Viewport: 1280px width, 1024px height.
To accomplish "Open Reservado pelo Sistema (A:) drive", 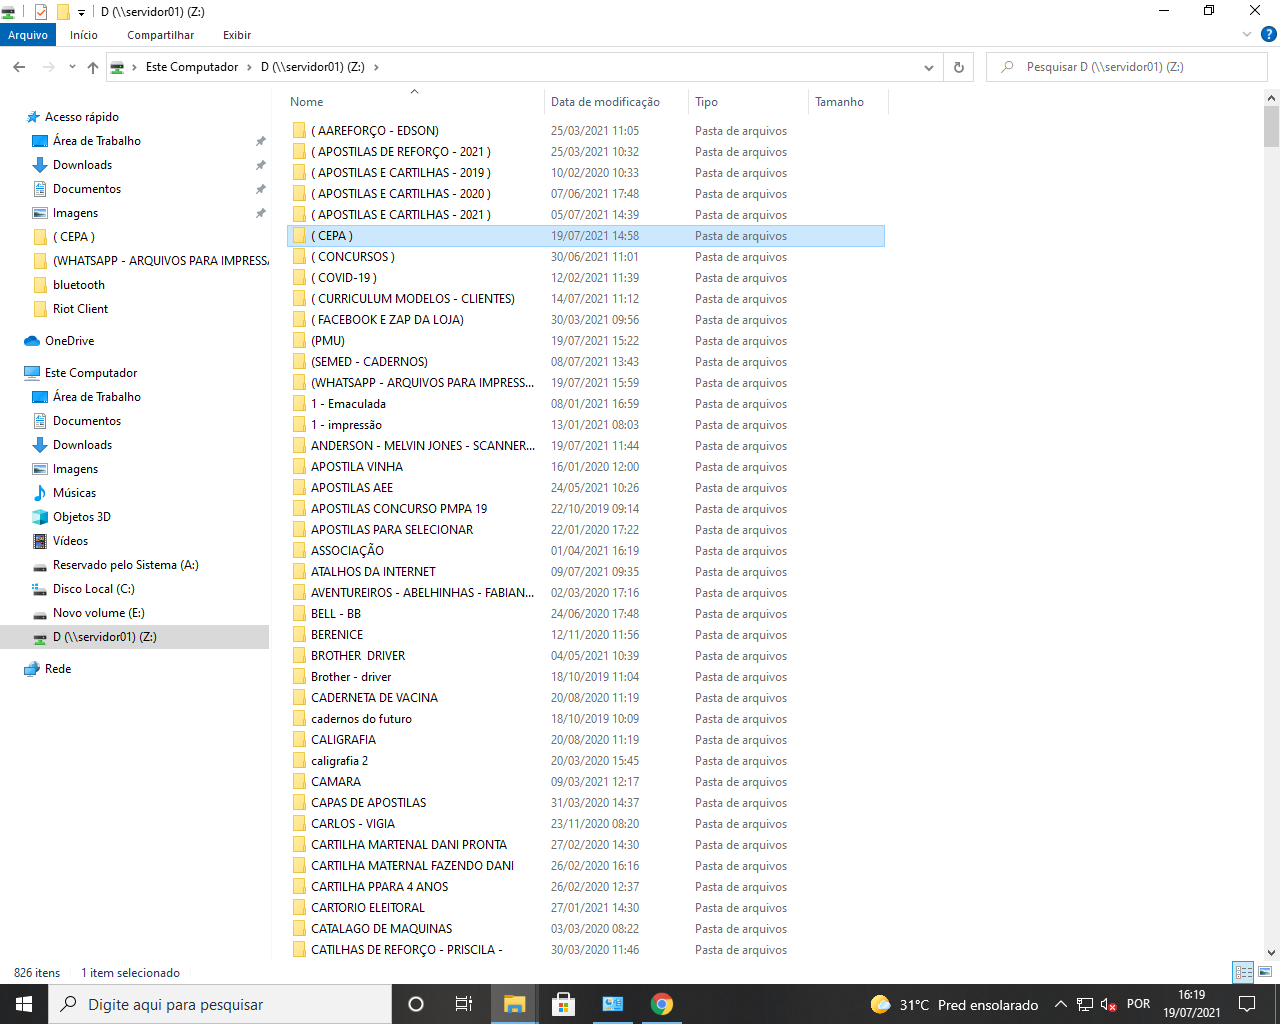I will tap(125, 565).
